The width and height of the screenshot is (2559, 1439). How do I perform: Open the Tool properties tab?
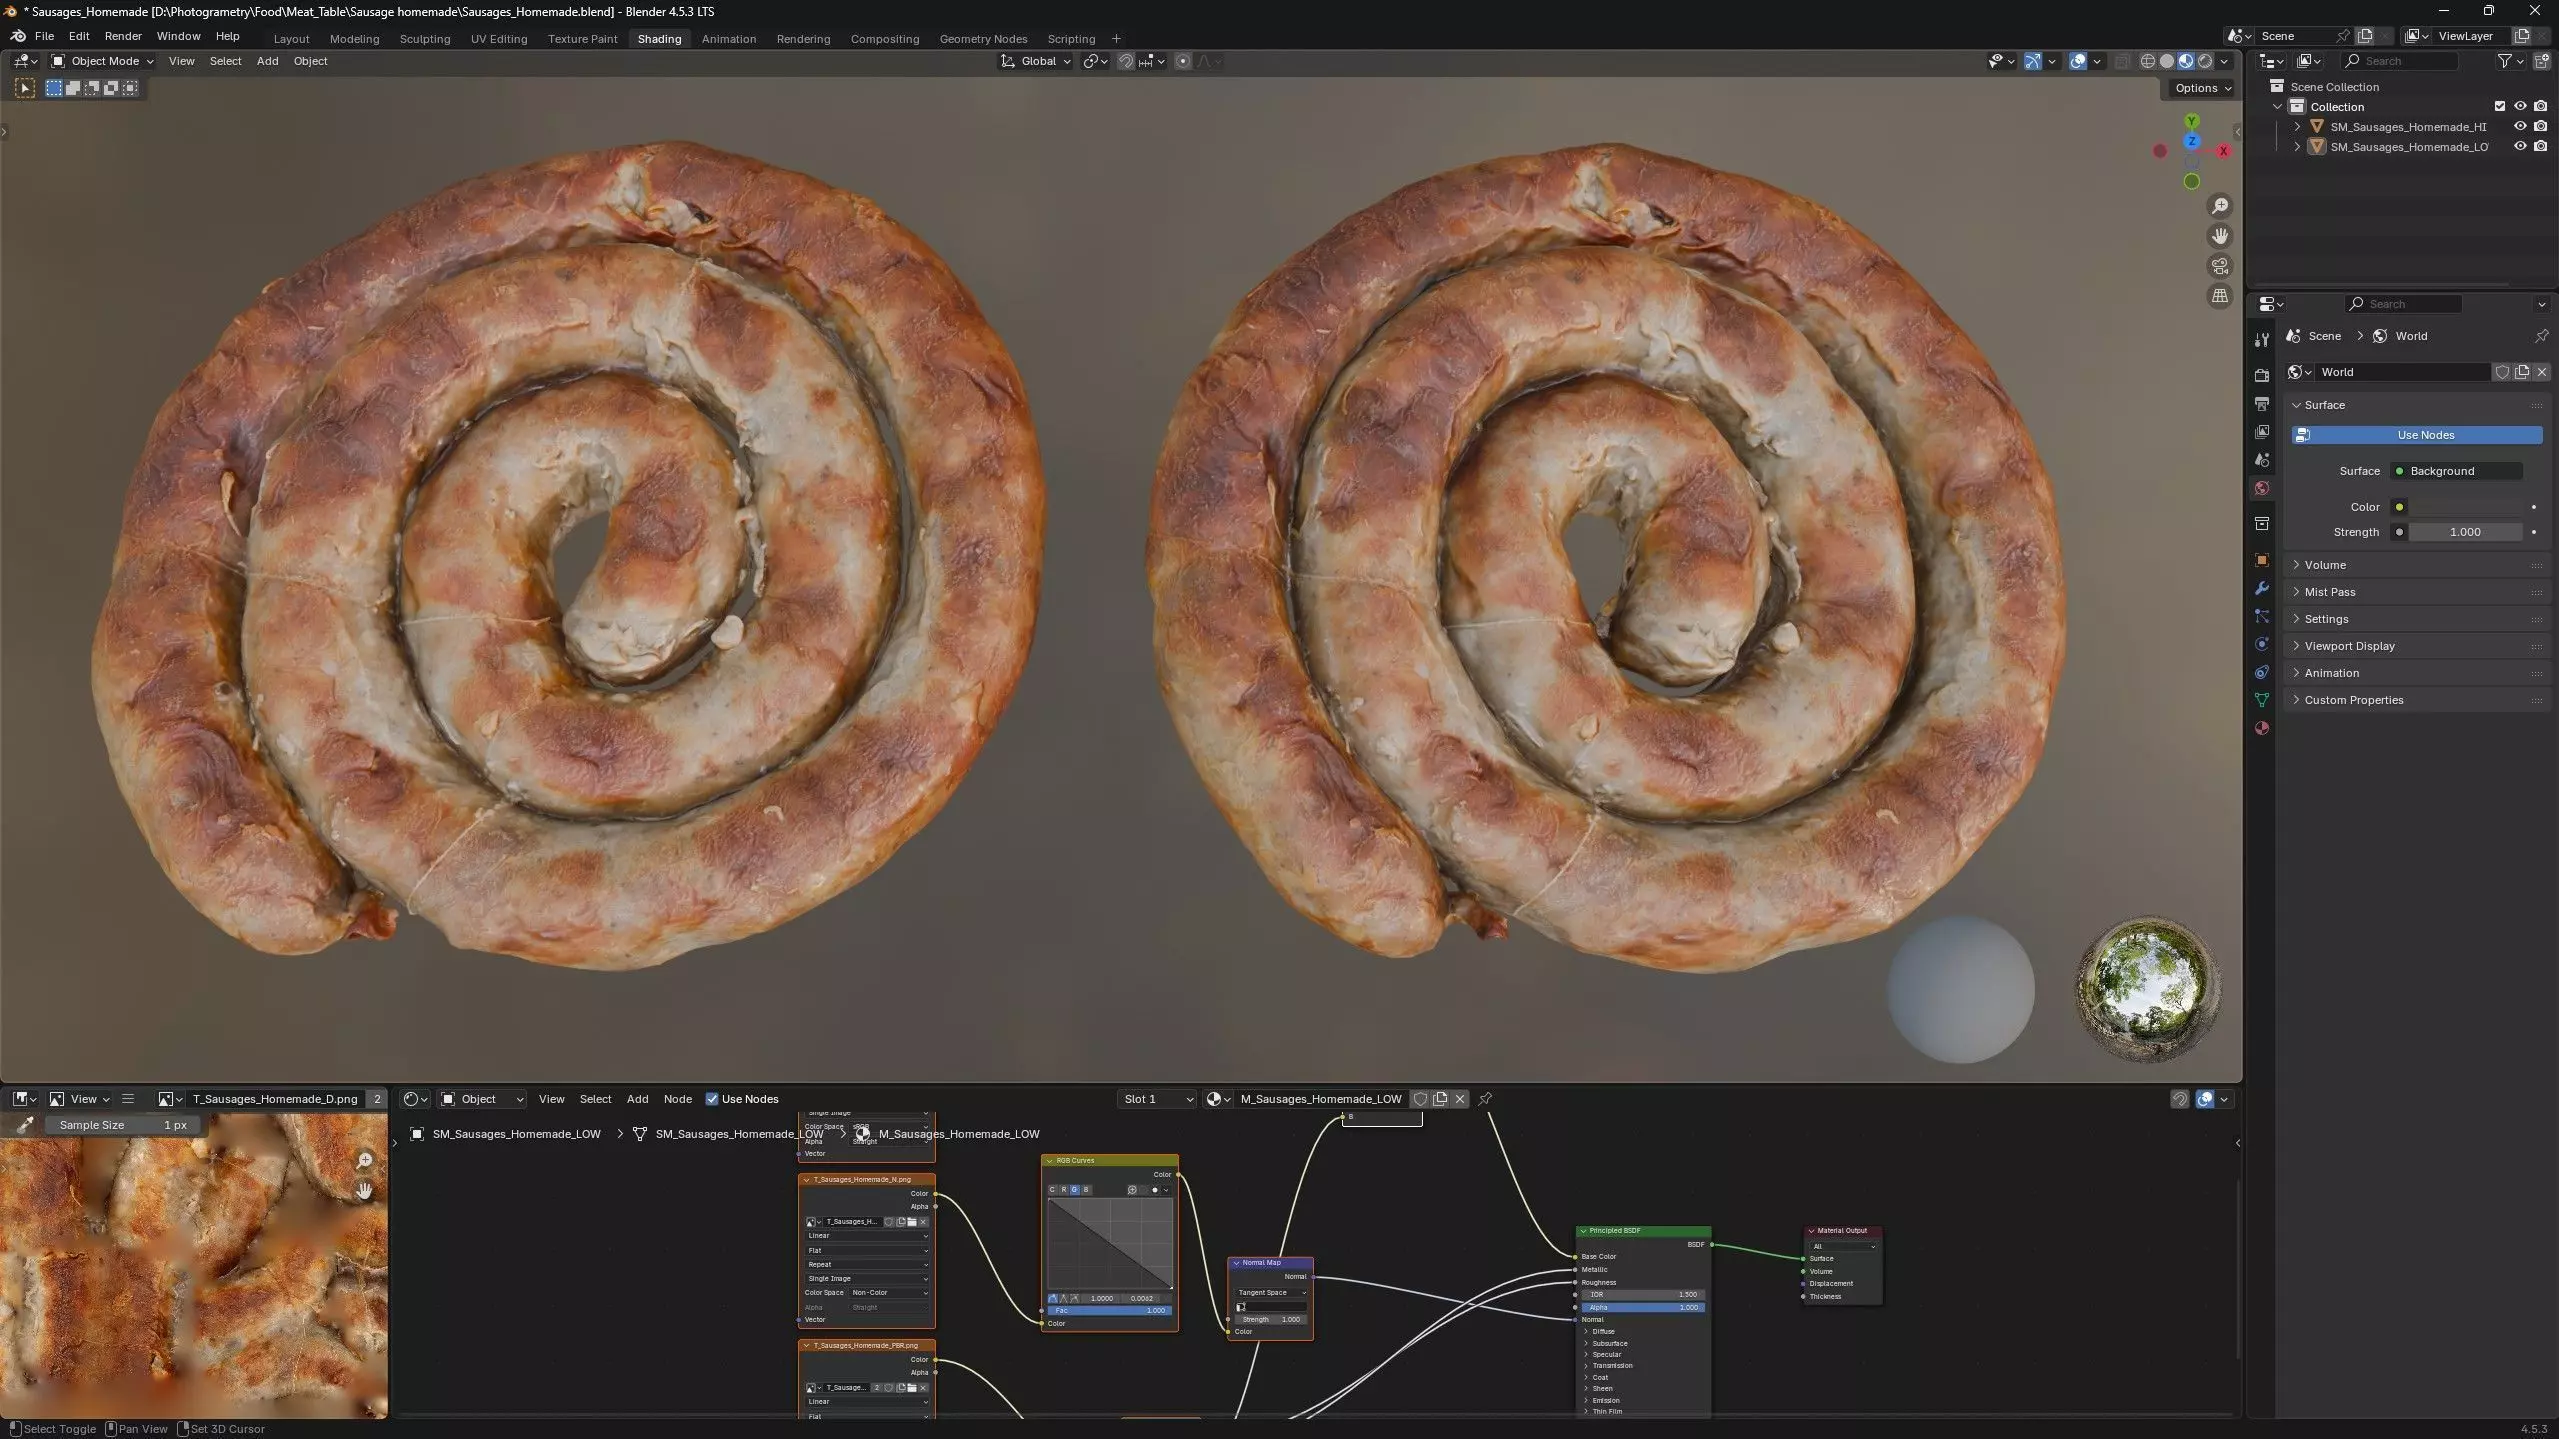pos(2262,340)
